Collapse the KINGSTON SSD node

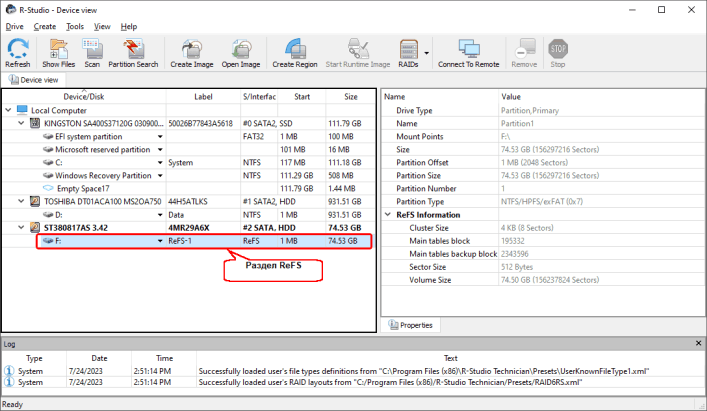tap(21, 123)
